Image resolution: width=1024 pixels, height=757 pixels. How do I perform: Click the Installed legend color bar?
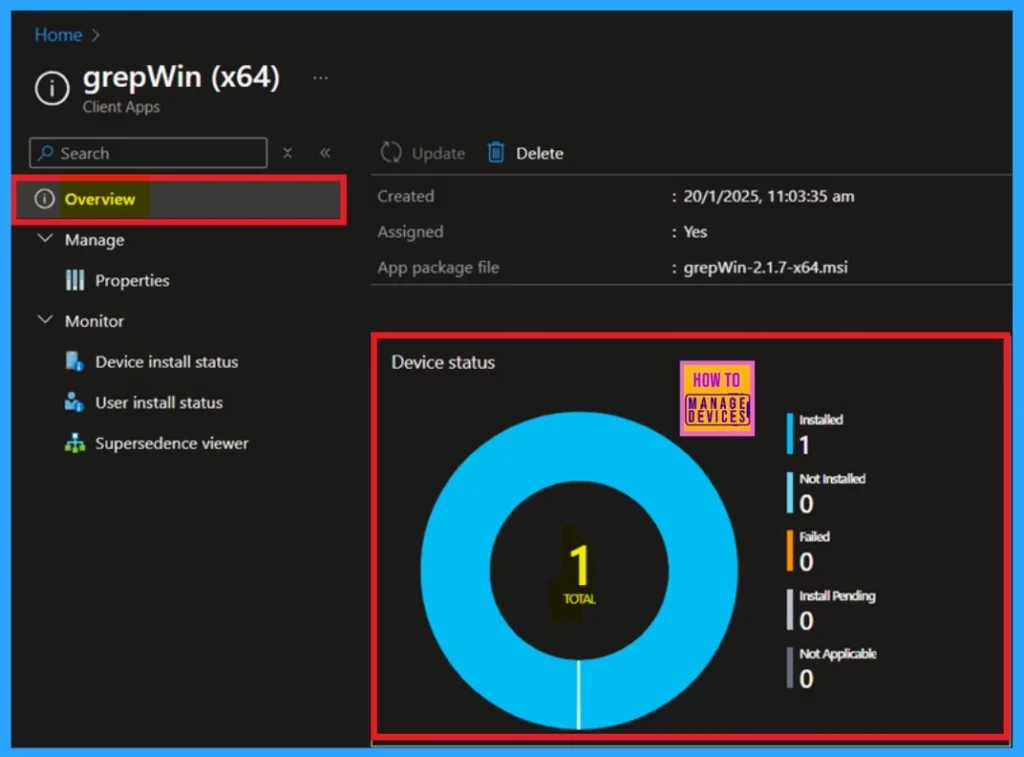[790, 433]
